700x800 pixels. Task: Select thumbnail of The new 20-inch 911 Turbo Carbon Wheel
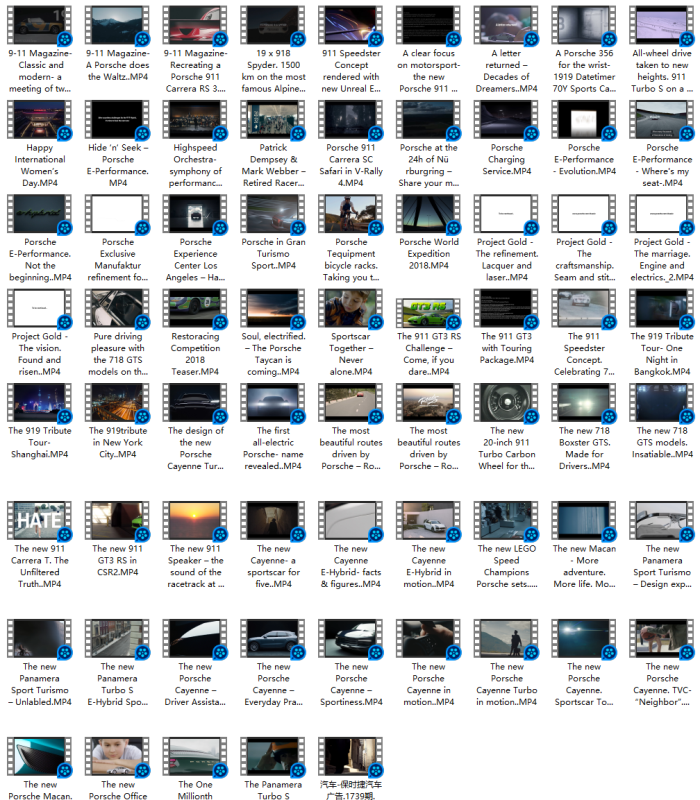pyautogui.click(x=506, y=403)
